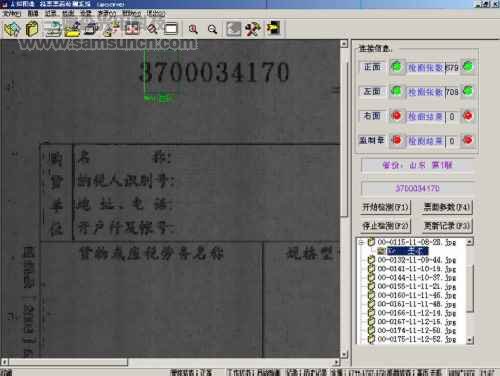
Task: Select file 00-0141-11-10 in list
Action: 417,269
